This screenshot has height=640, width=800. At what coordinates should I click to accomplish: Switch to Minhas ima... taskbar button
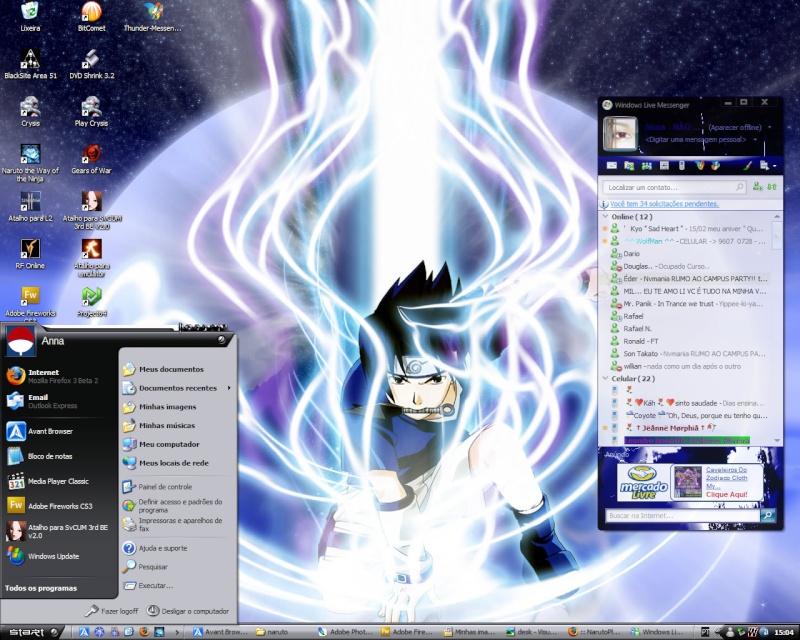coord(470,632)
